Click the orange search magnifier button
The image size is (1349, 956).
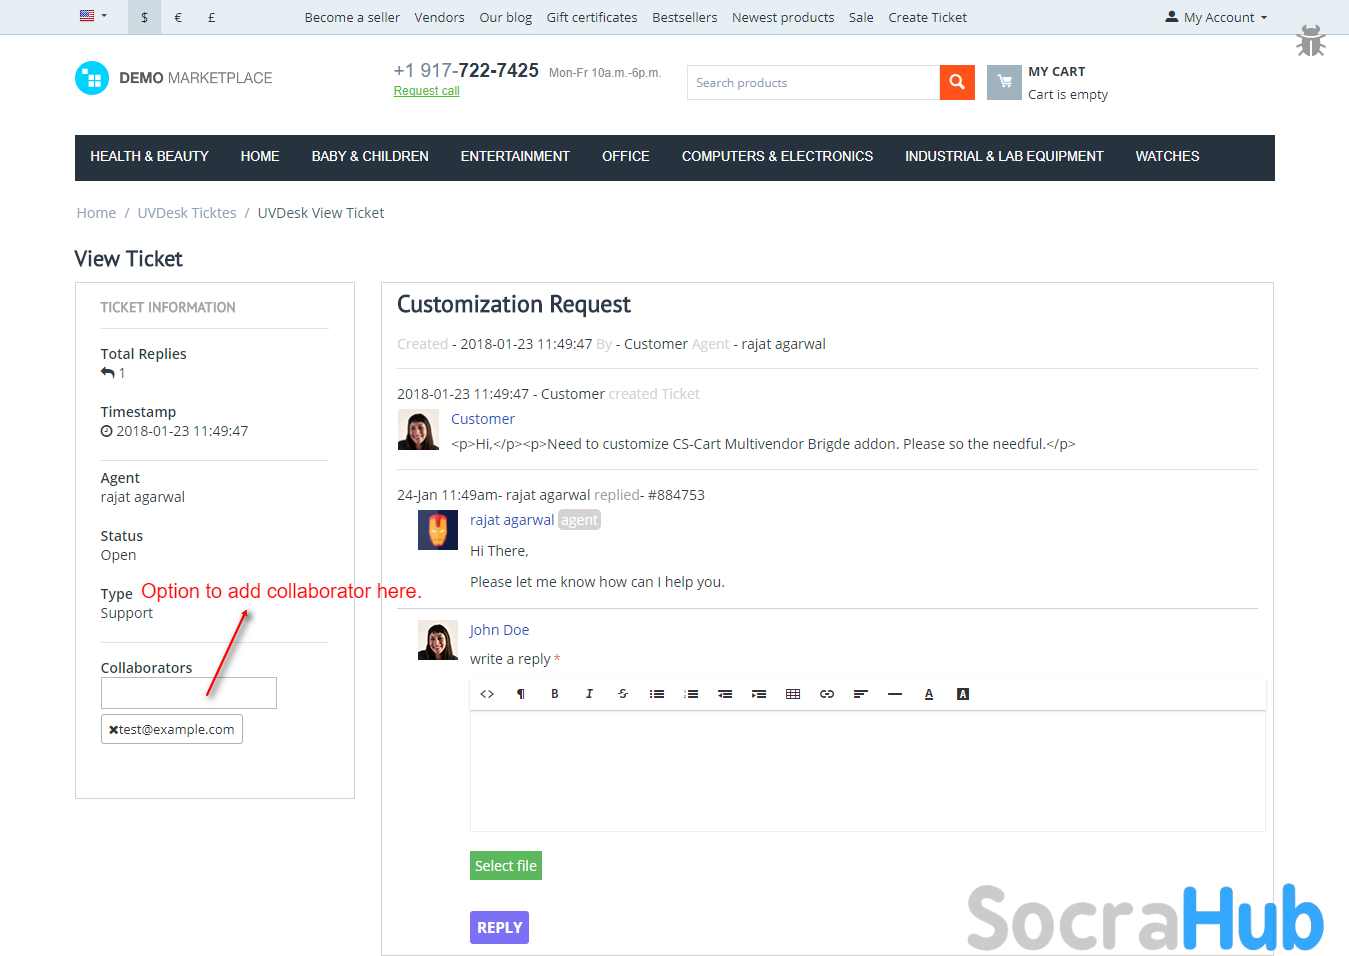point(957,83)
